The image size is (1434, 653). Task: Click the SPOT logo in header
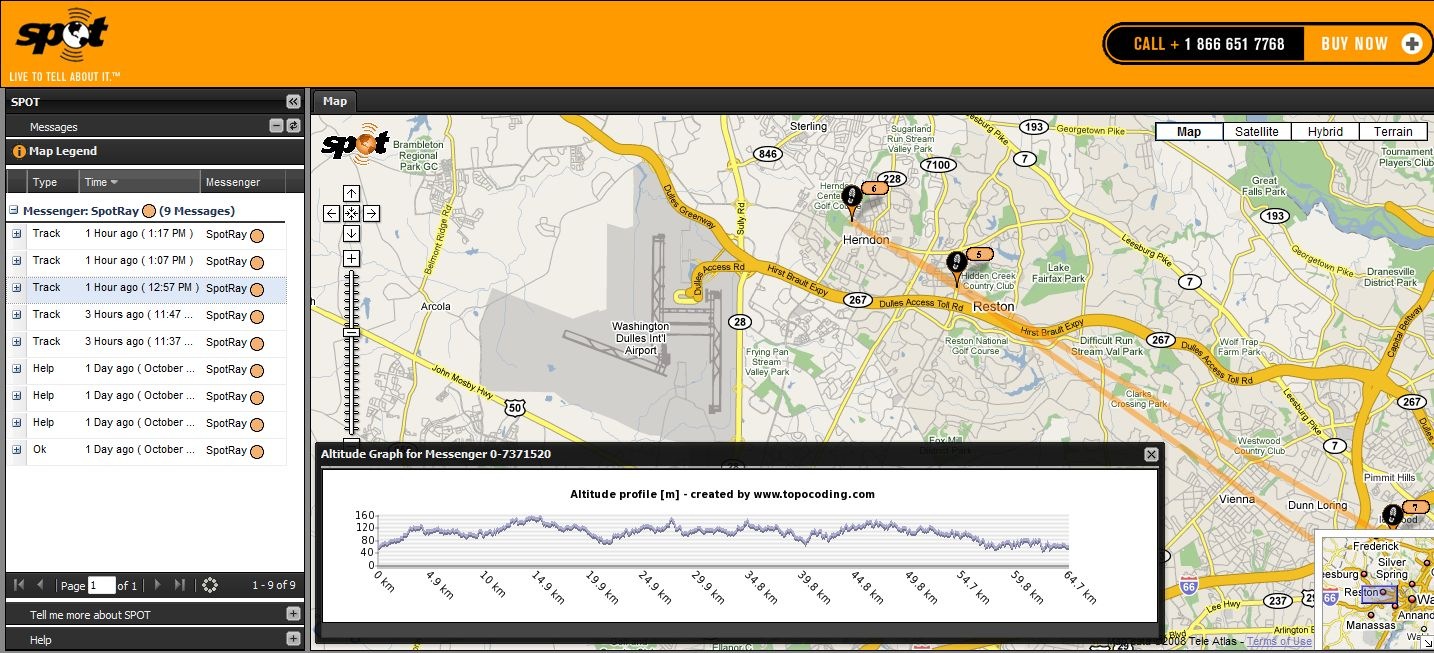(x=63, y=38)
